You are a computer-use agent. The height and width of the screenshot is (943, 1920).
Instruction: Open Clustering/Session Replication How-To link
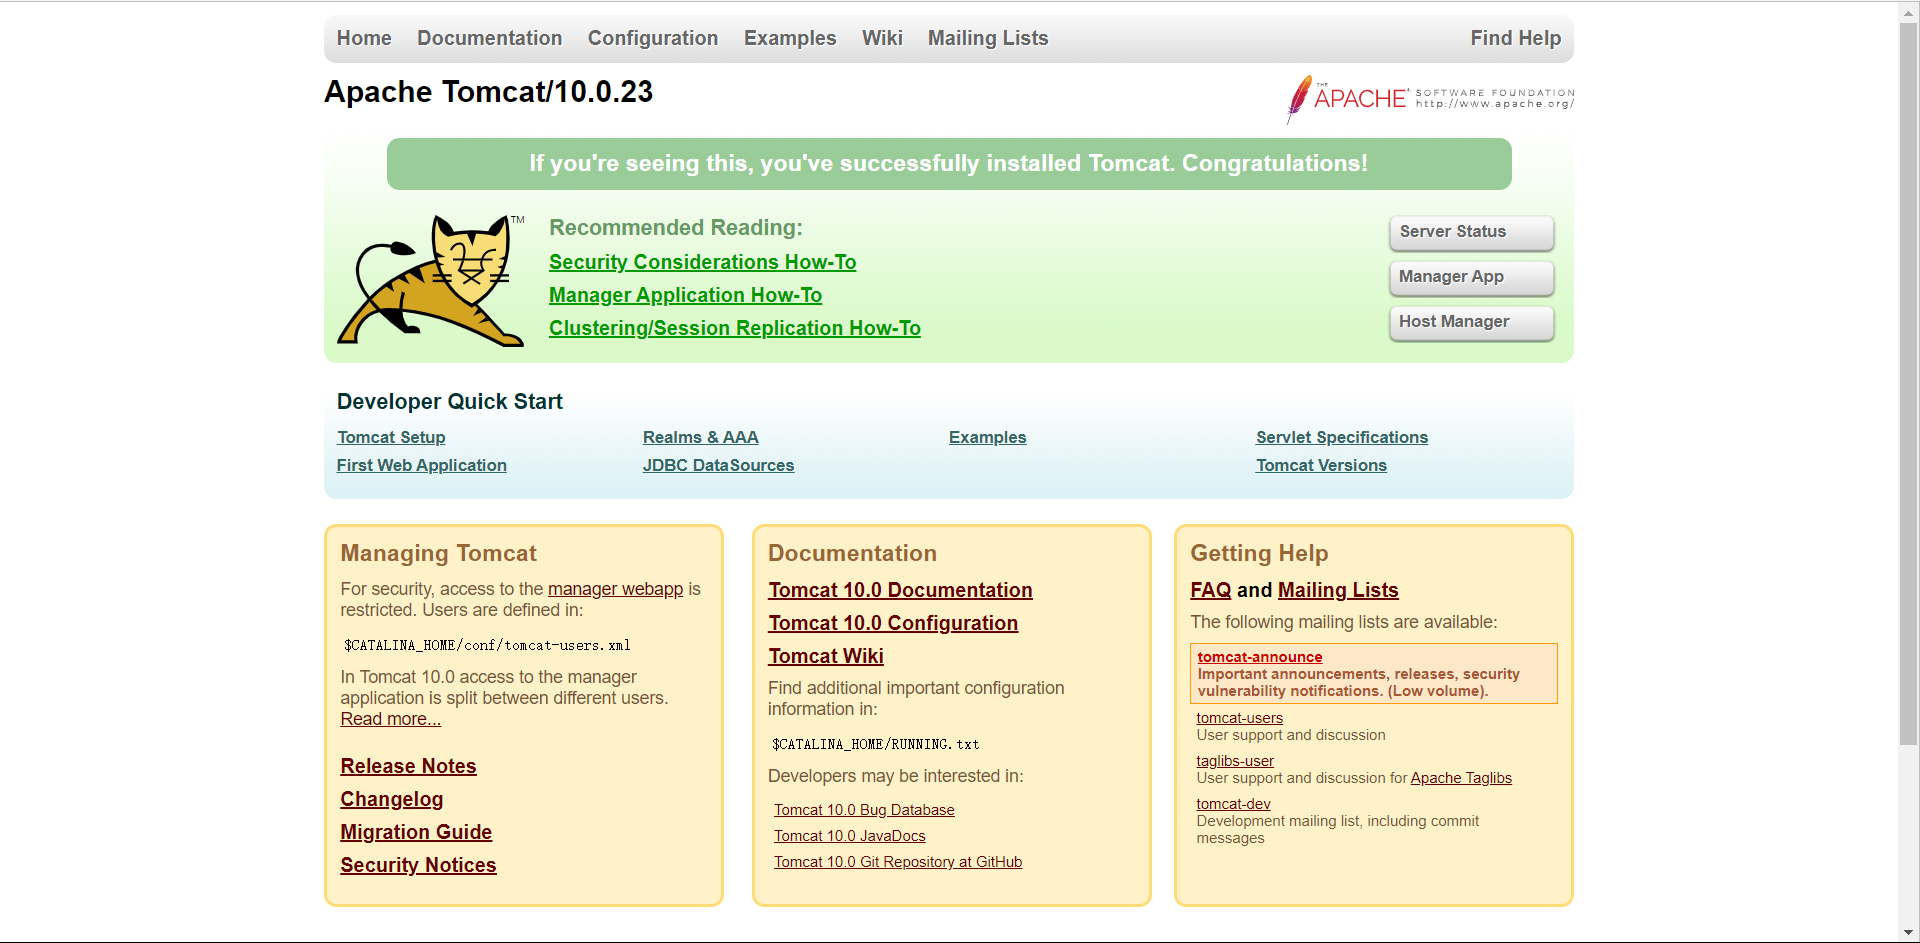tap(735, 328)
